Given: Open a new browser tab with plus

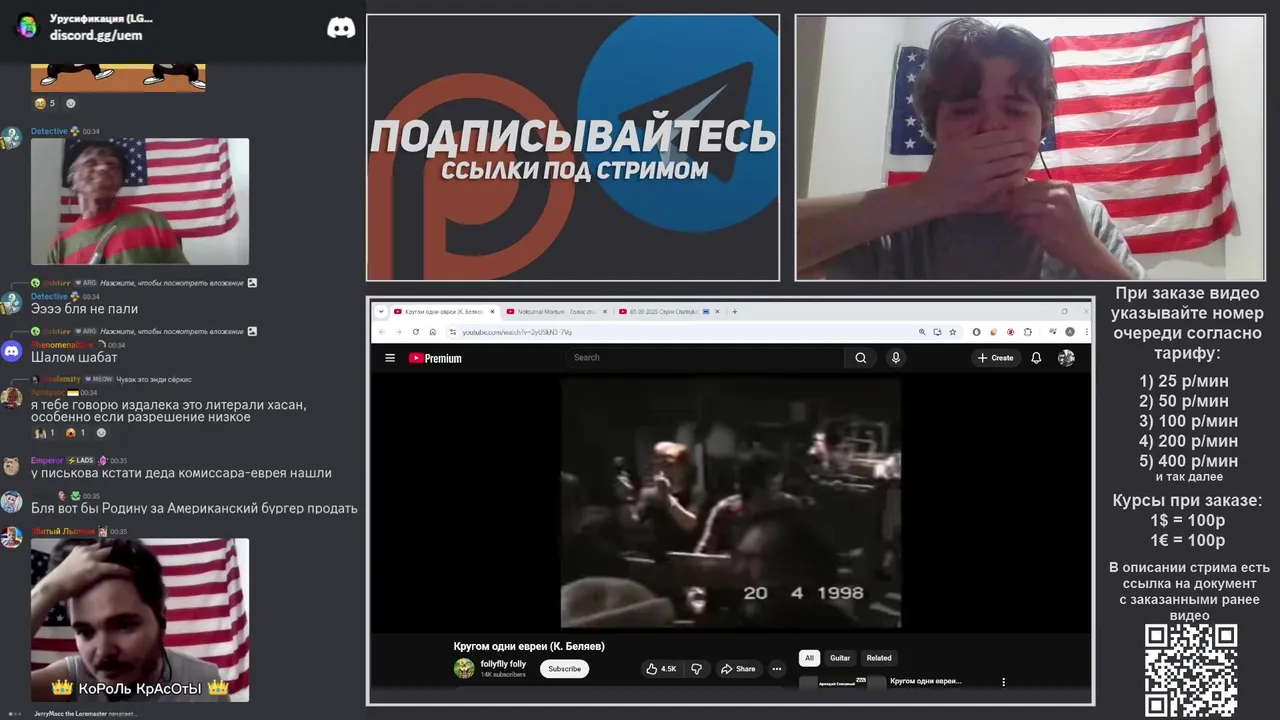Looking at the screenshot, I should point(734,312).
